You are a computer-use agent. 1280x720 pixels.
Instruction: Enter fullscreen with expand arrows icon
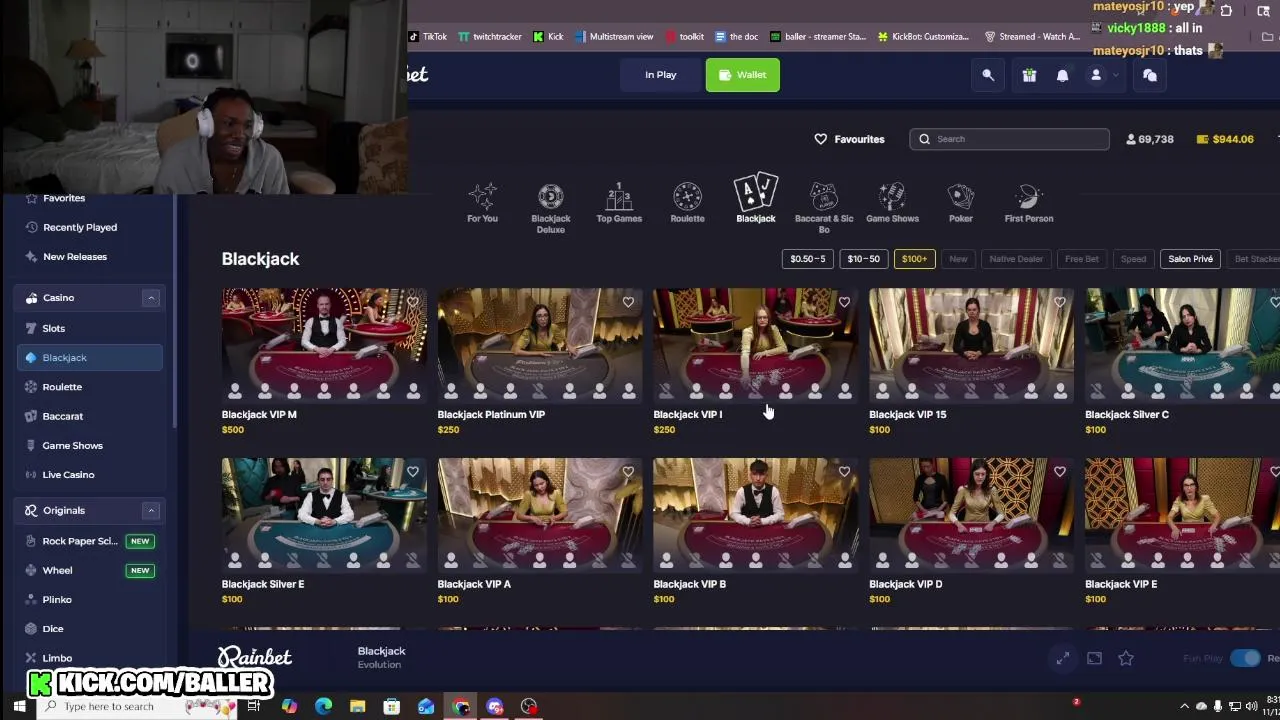1062,658
